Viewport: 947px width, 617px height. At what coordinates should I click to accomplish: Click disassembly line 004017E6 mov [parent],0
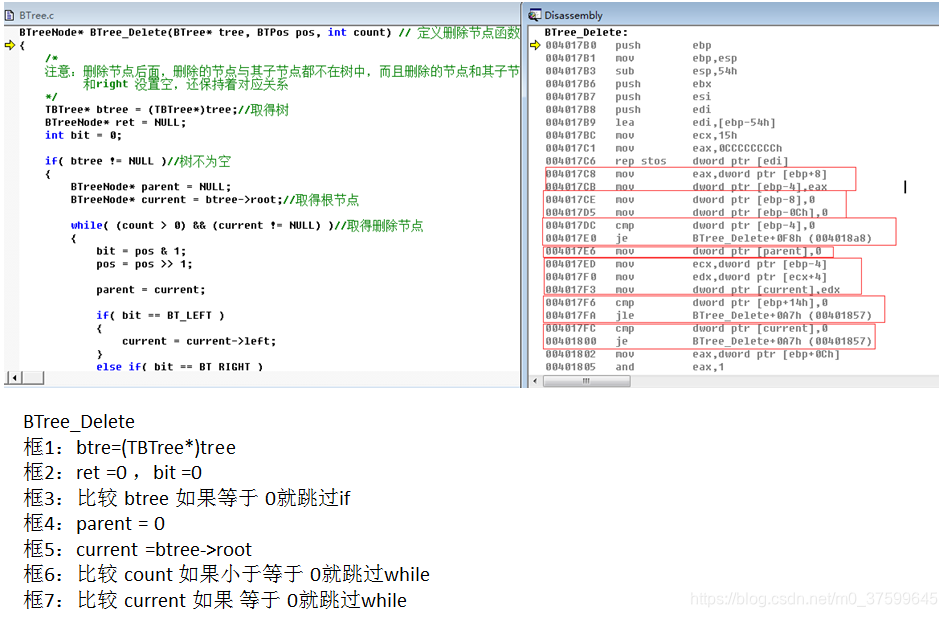tap(683, 251)
